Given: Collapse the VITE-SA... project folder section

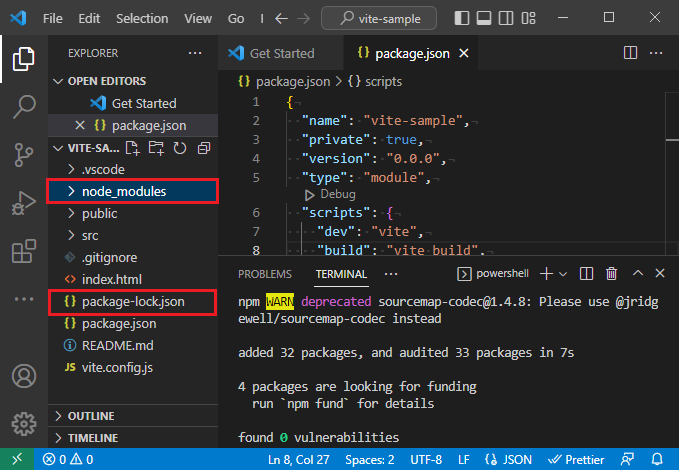Looking at the screenshot, I should point(58,148).
